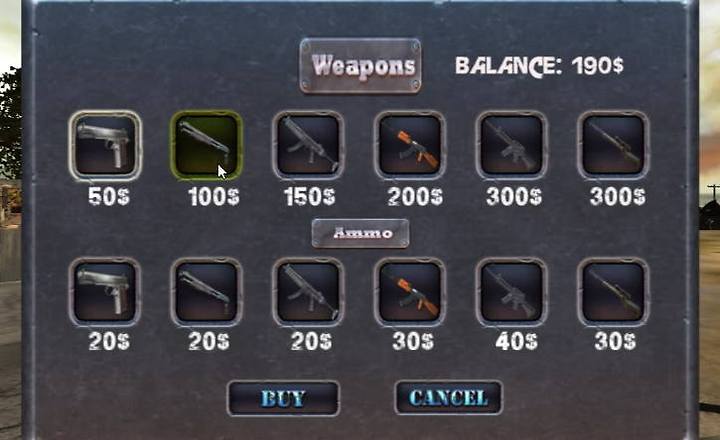Pick submachine gun ammo for 20$
This screenshot has height=440, width=720.
(308, 292)
